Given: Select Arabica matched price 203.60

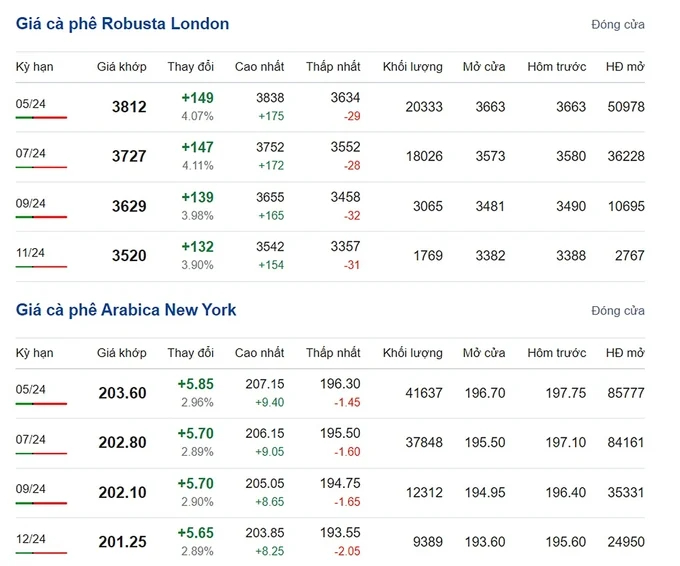Looking at the screenshot, I should point(122,393).
